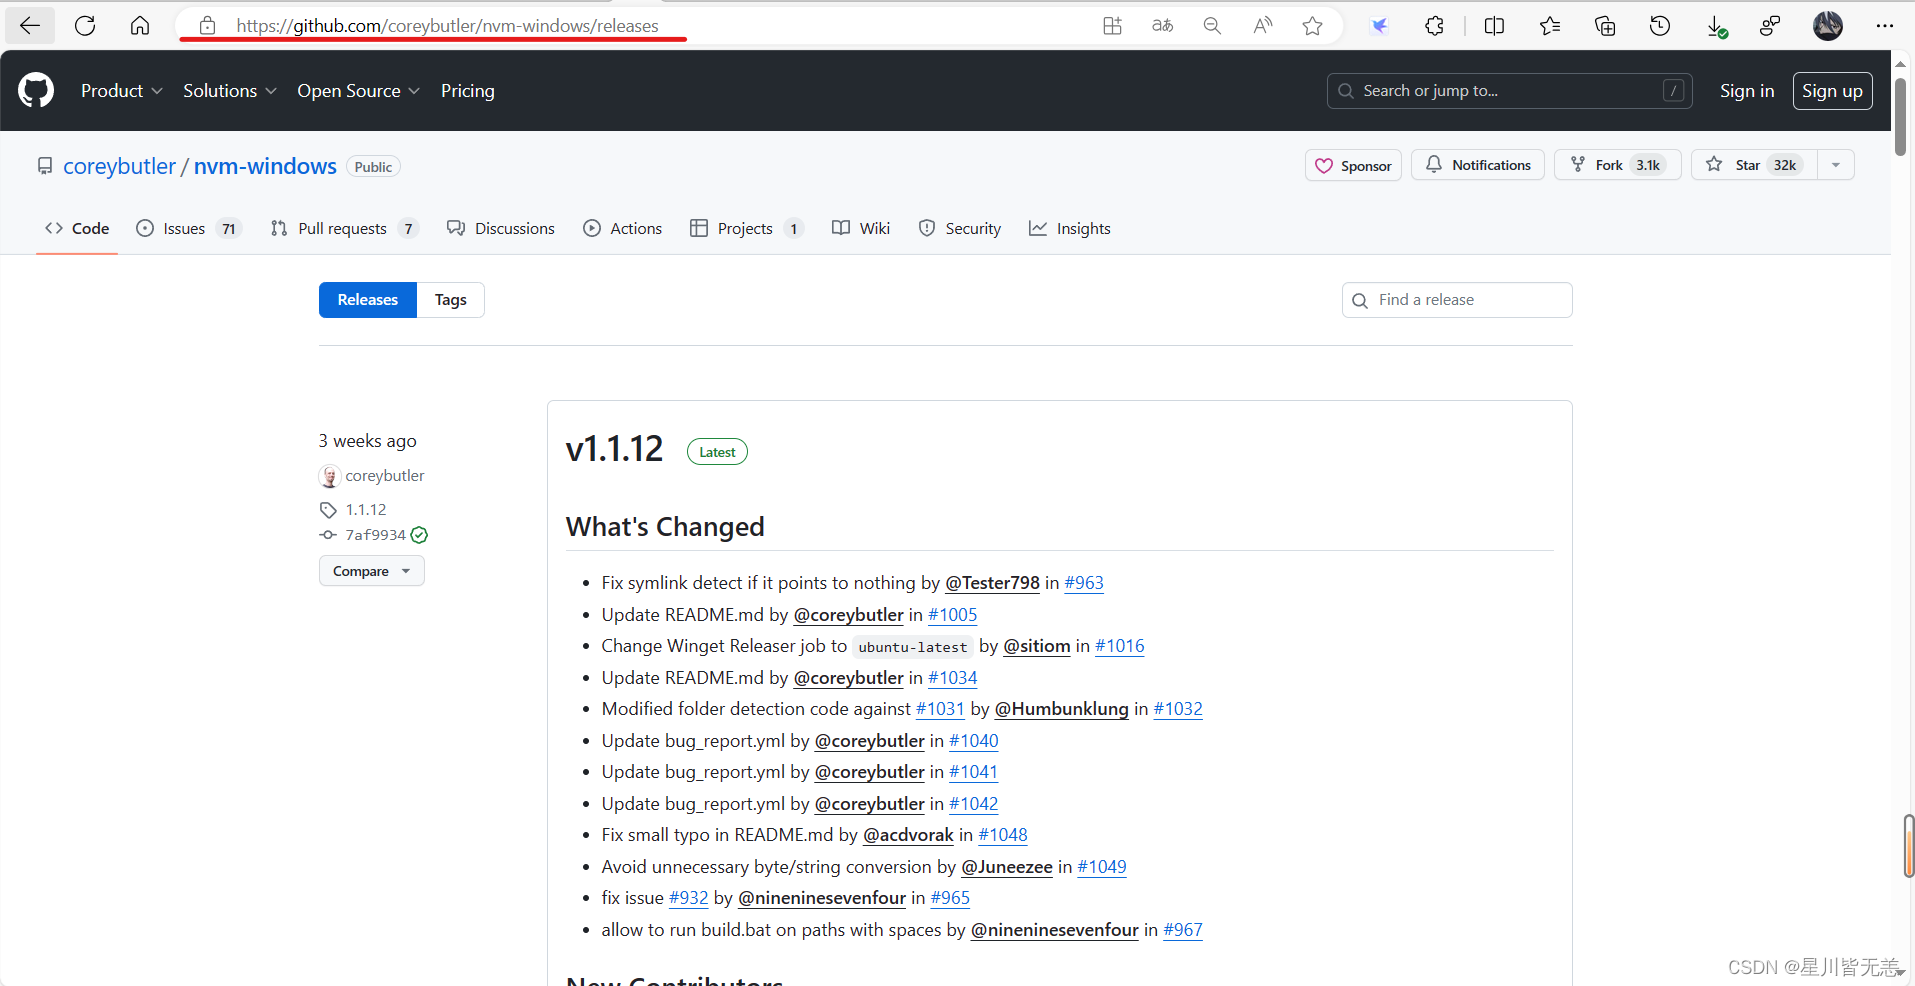Screen dimensions: 1915x986
Task: Open the downloads arrow icon
Action: (x=1716, y=27)
